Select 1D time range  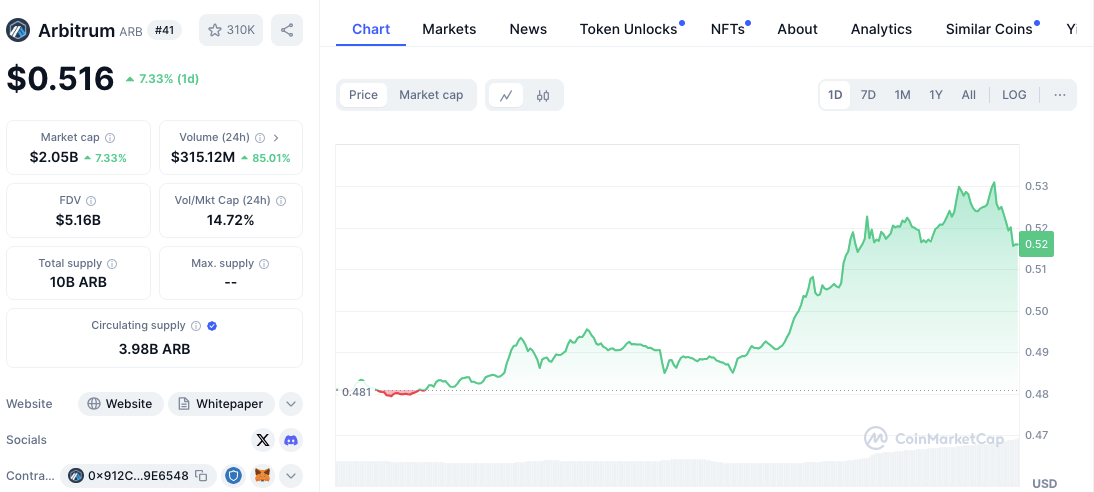835,95
